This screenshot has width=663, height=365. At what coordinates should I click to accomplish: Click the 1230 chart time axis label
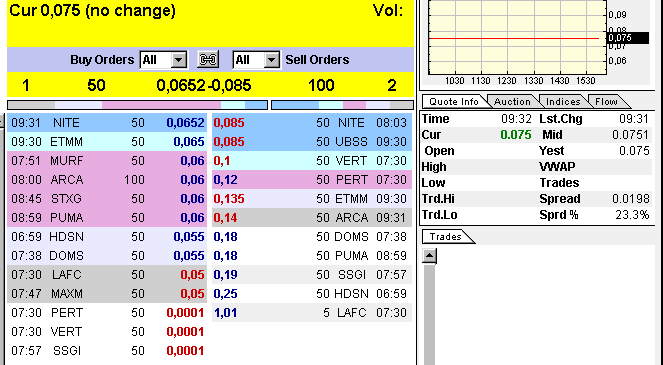[x=507, y=81]
